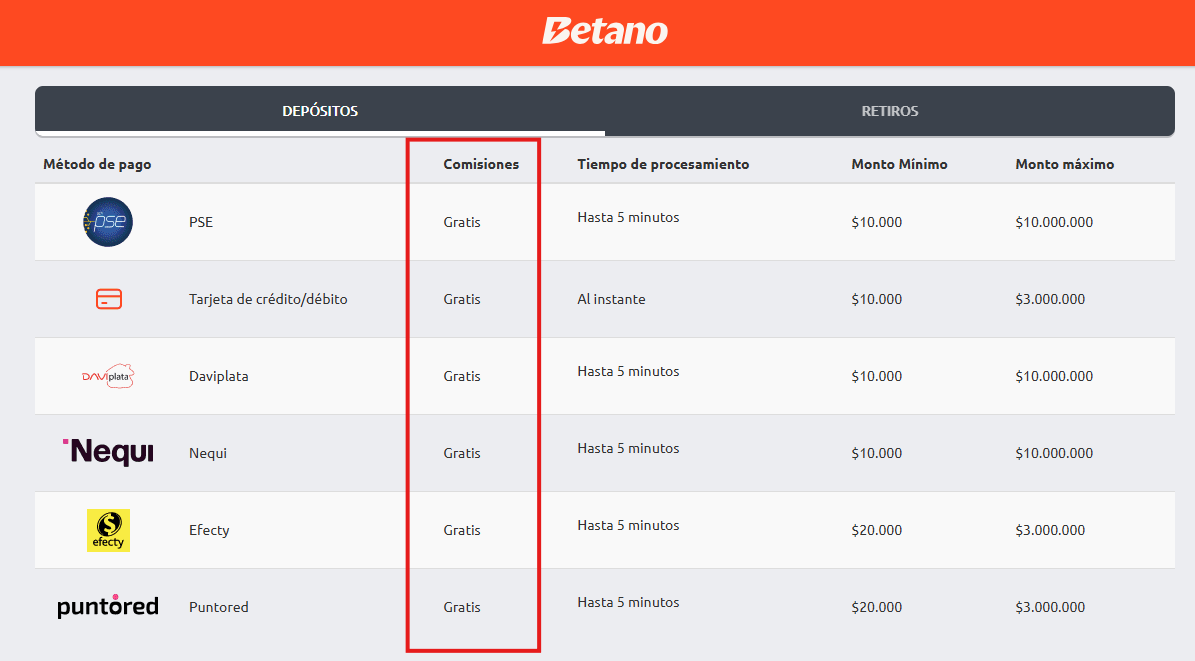The width and height of the screenshot is (1195, 661).
Task: Click the Monto Mínimo column header
Action: click(899, 164)
